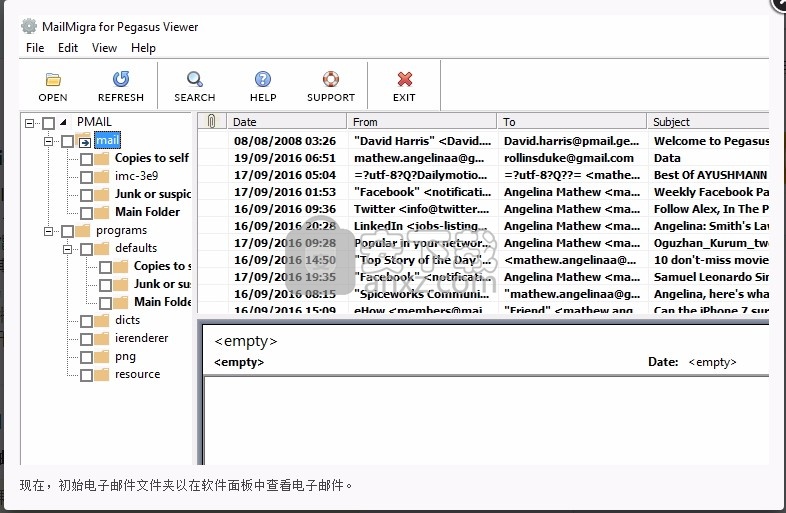Tick the mail folder checkbox
786x513 pixels.
[68, 141]
